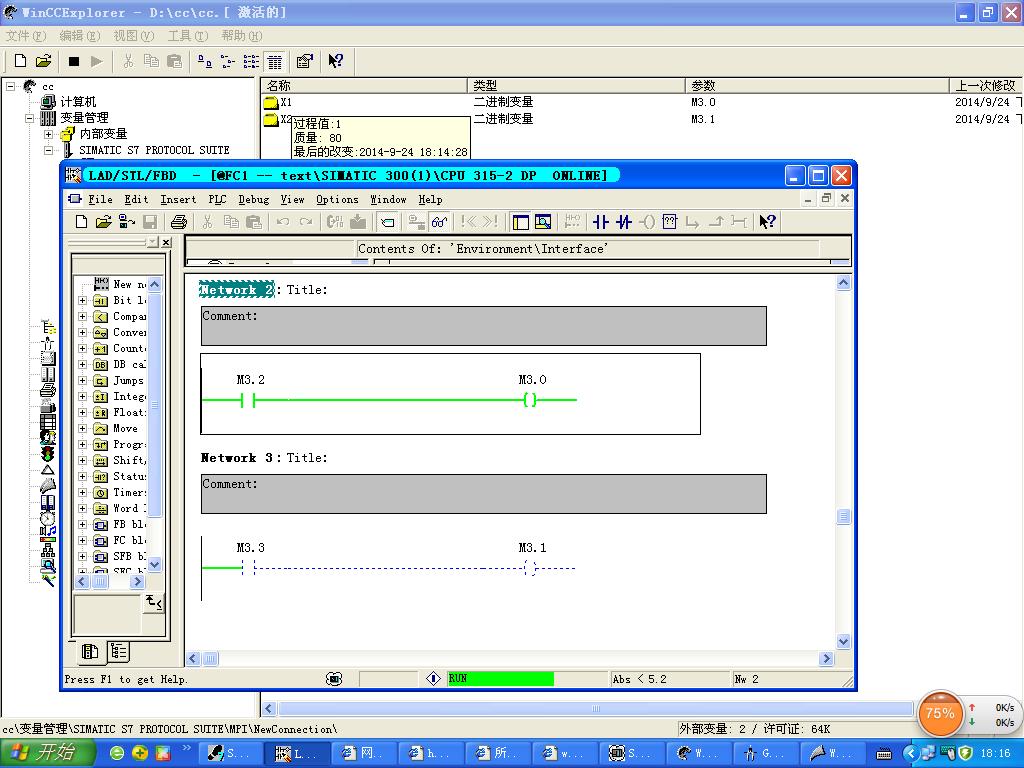Viewport: 1024px width, 768px height.
Task: Select SIMATIC S7 PROTOCOL SUITE tree item
Action: (154, 150)
